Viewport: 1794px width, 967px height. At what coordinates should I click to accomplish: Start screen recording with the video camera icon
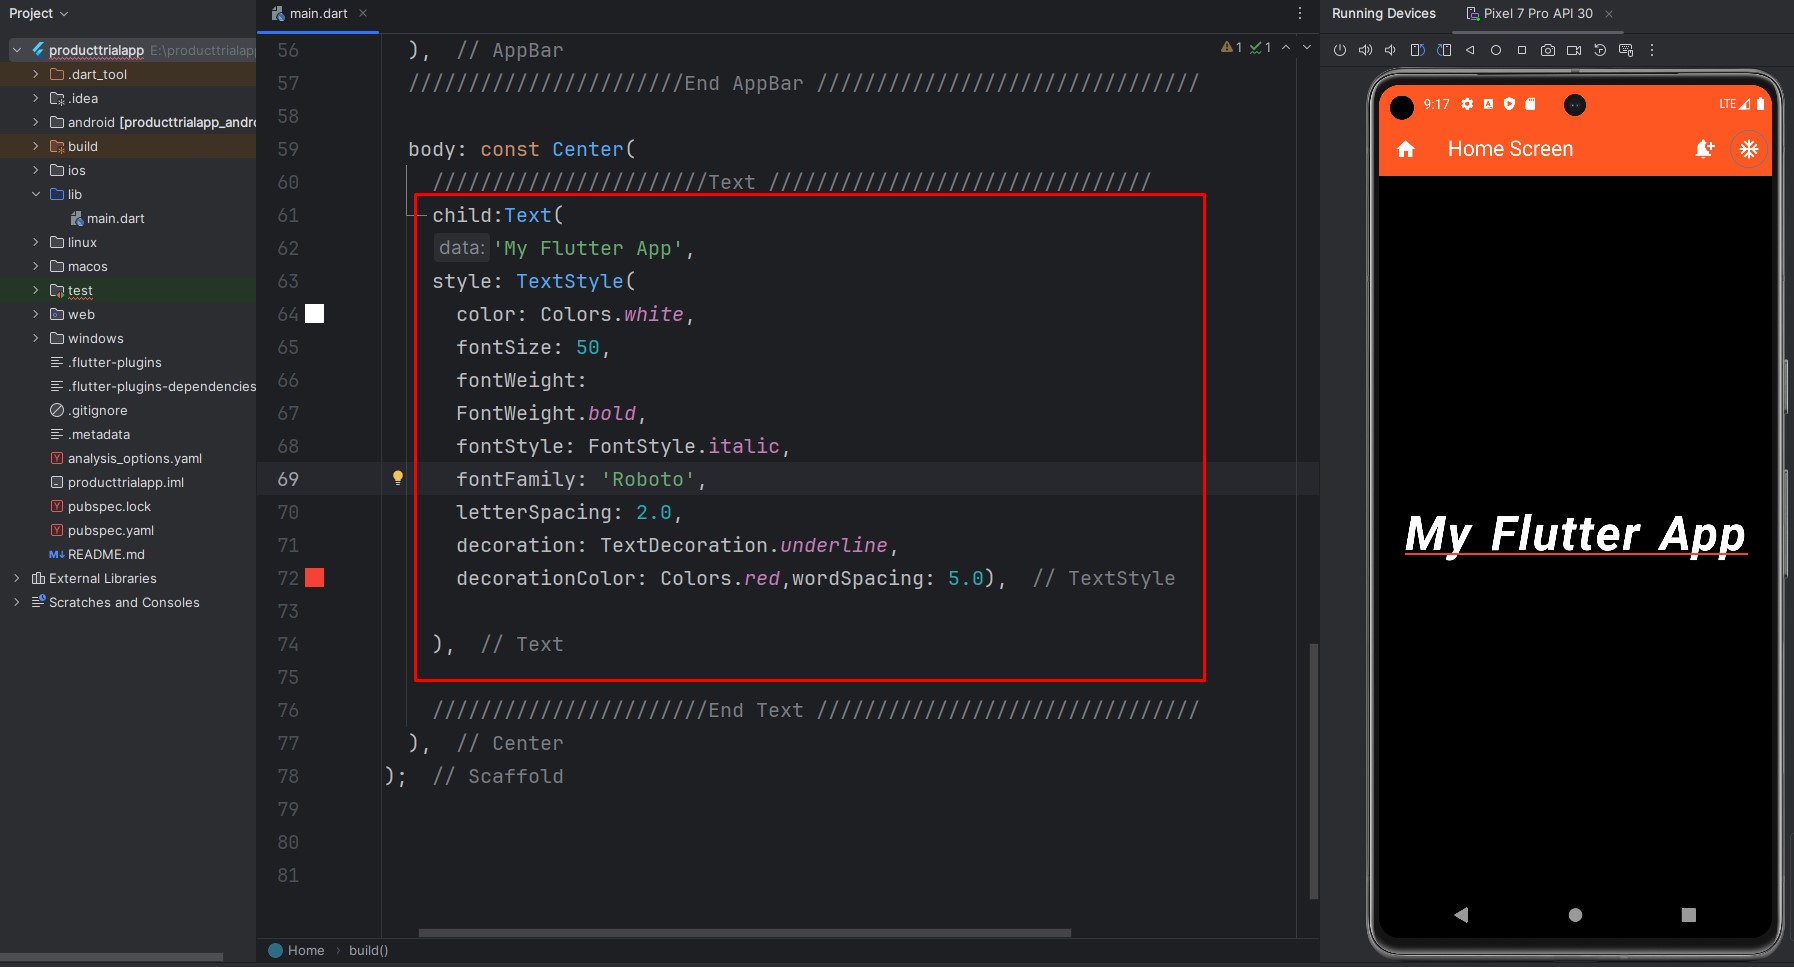1574,50
